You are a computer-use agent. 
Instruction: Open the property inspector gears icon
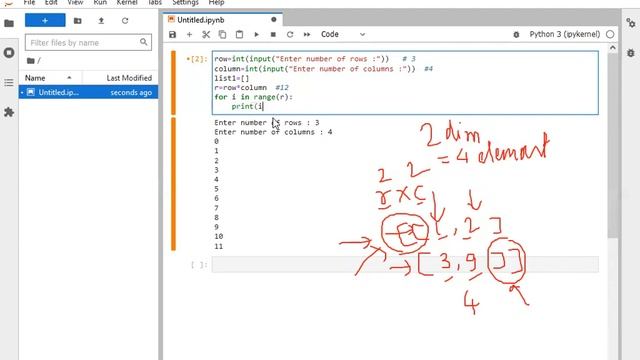click(631, 23)
